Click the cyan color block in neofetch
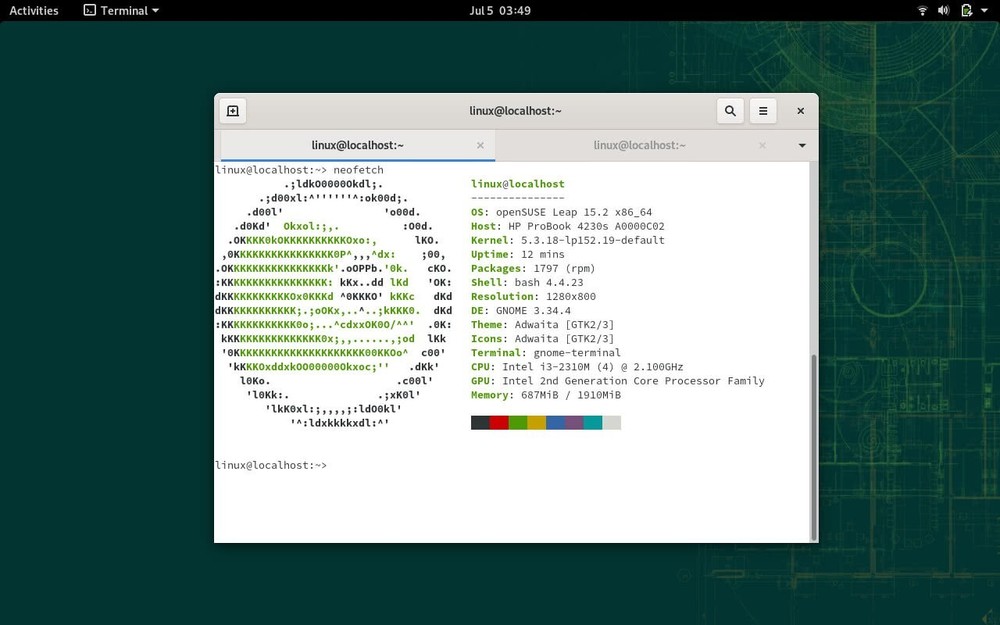This screenshot has height=625, width=1000. [x=592, y=422]
